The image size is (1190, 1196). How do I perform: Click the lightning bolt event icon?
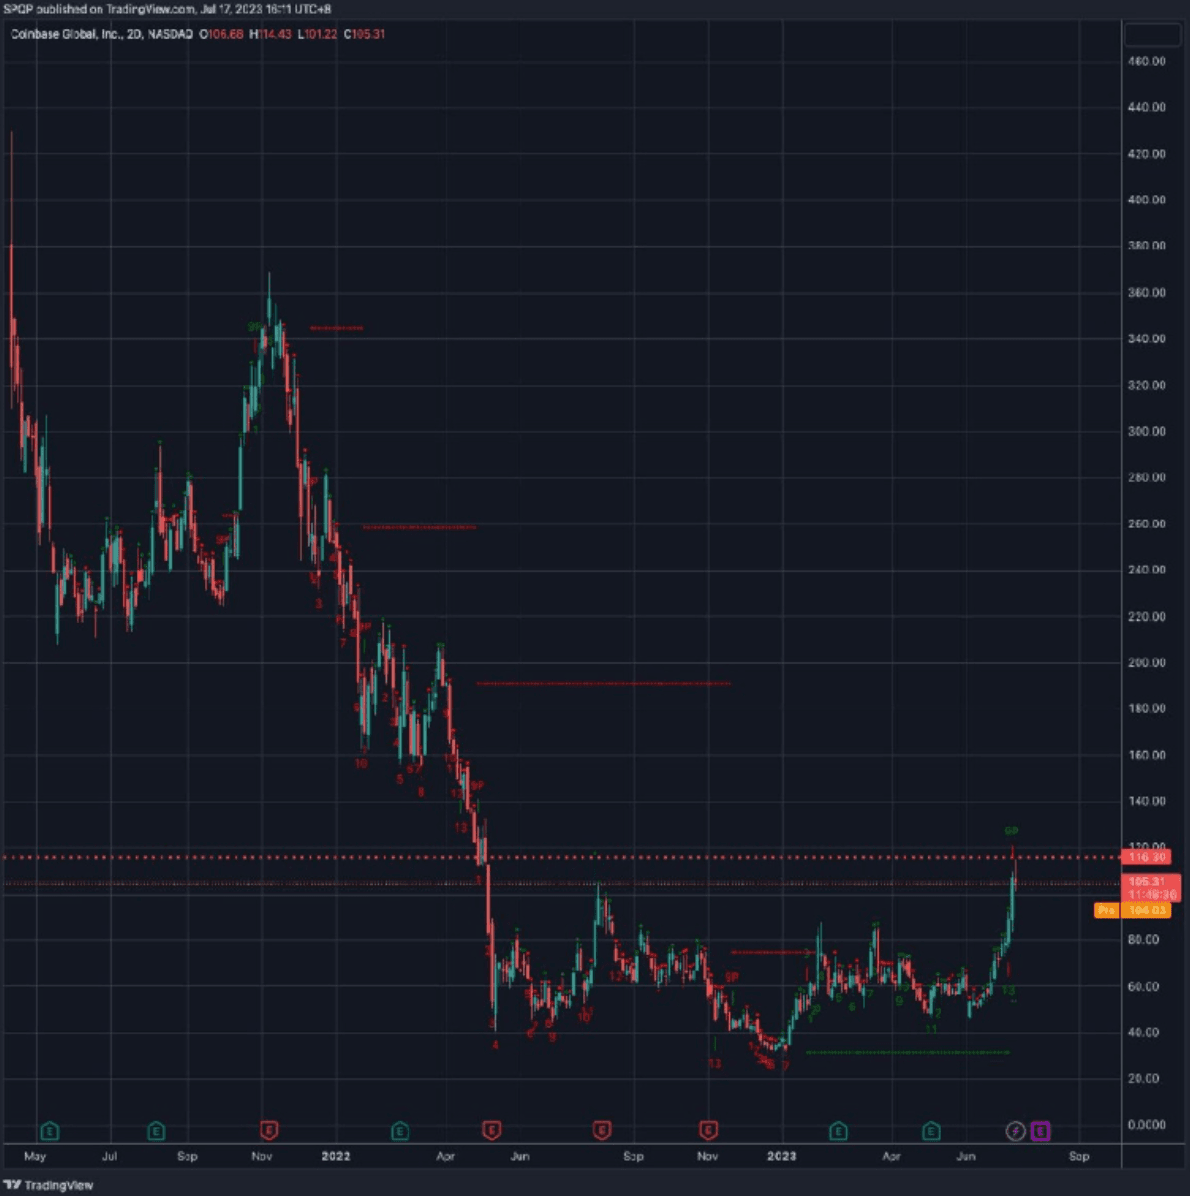pos(1015,1131)
